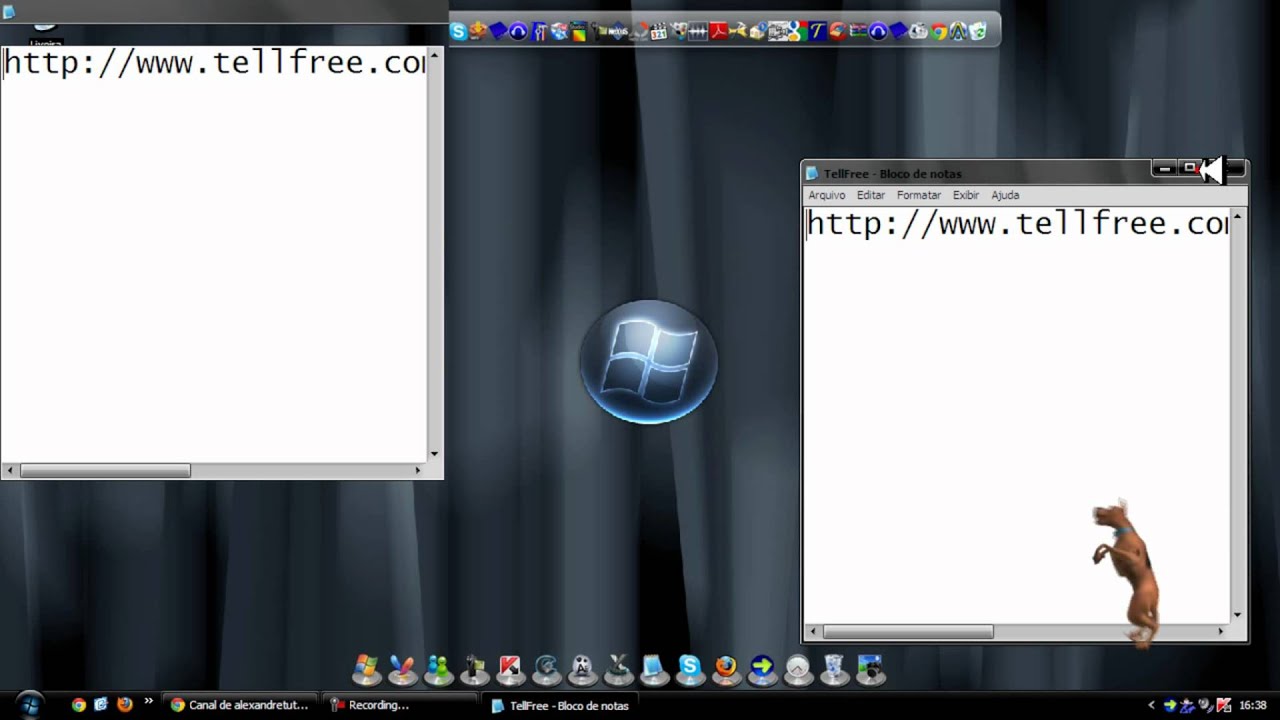The height and width of the screenshot is (720, 1280).
Task: Click left scroll arrow in the left window
Action: (x=10, y=470)
